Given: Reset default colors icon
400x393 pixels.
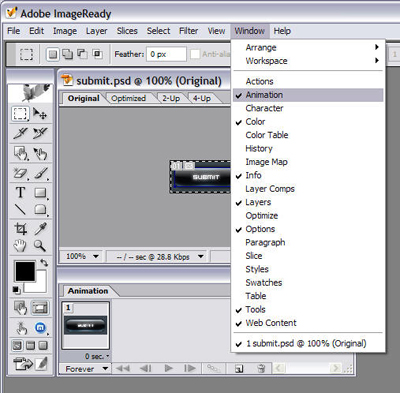Looking at the screenshot, I should click(16, 290).
